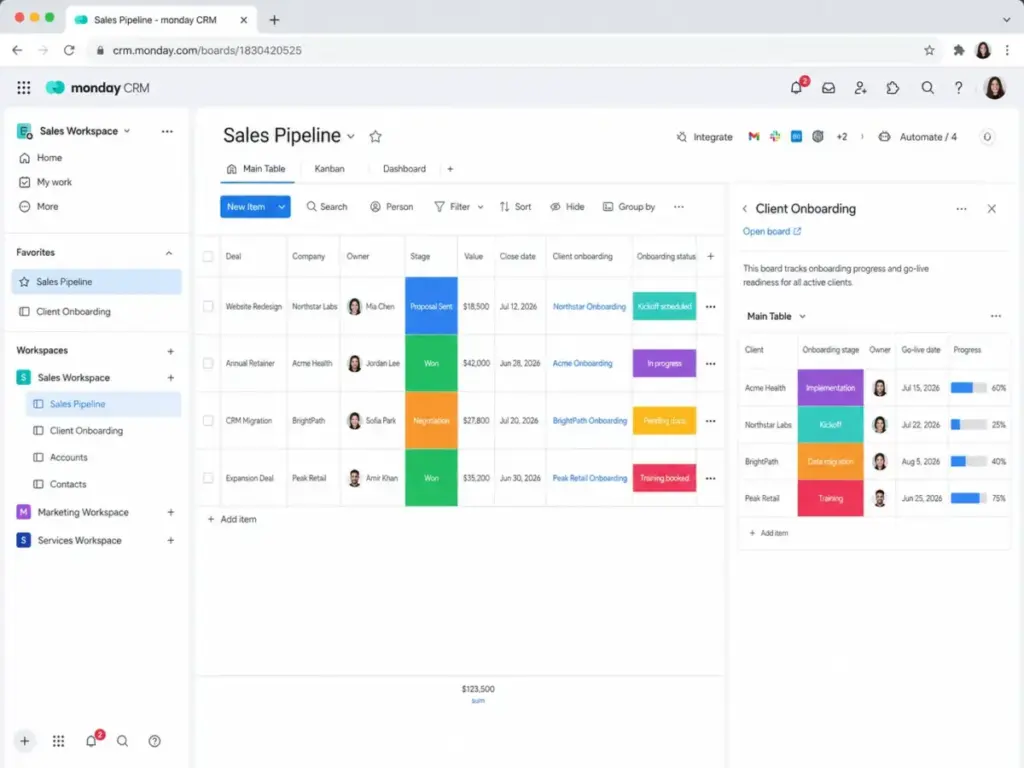This screenshot has width=1024, height=768.
Task: Toggle column visibility with Hide
Action: [x=567, y=206]
